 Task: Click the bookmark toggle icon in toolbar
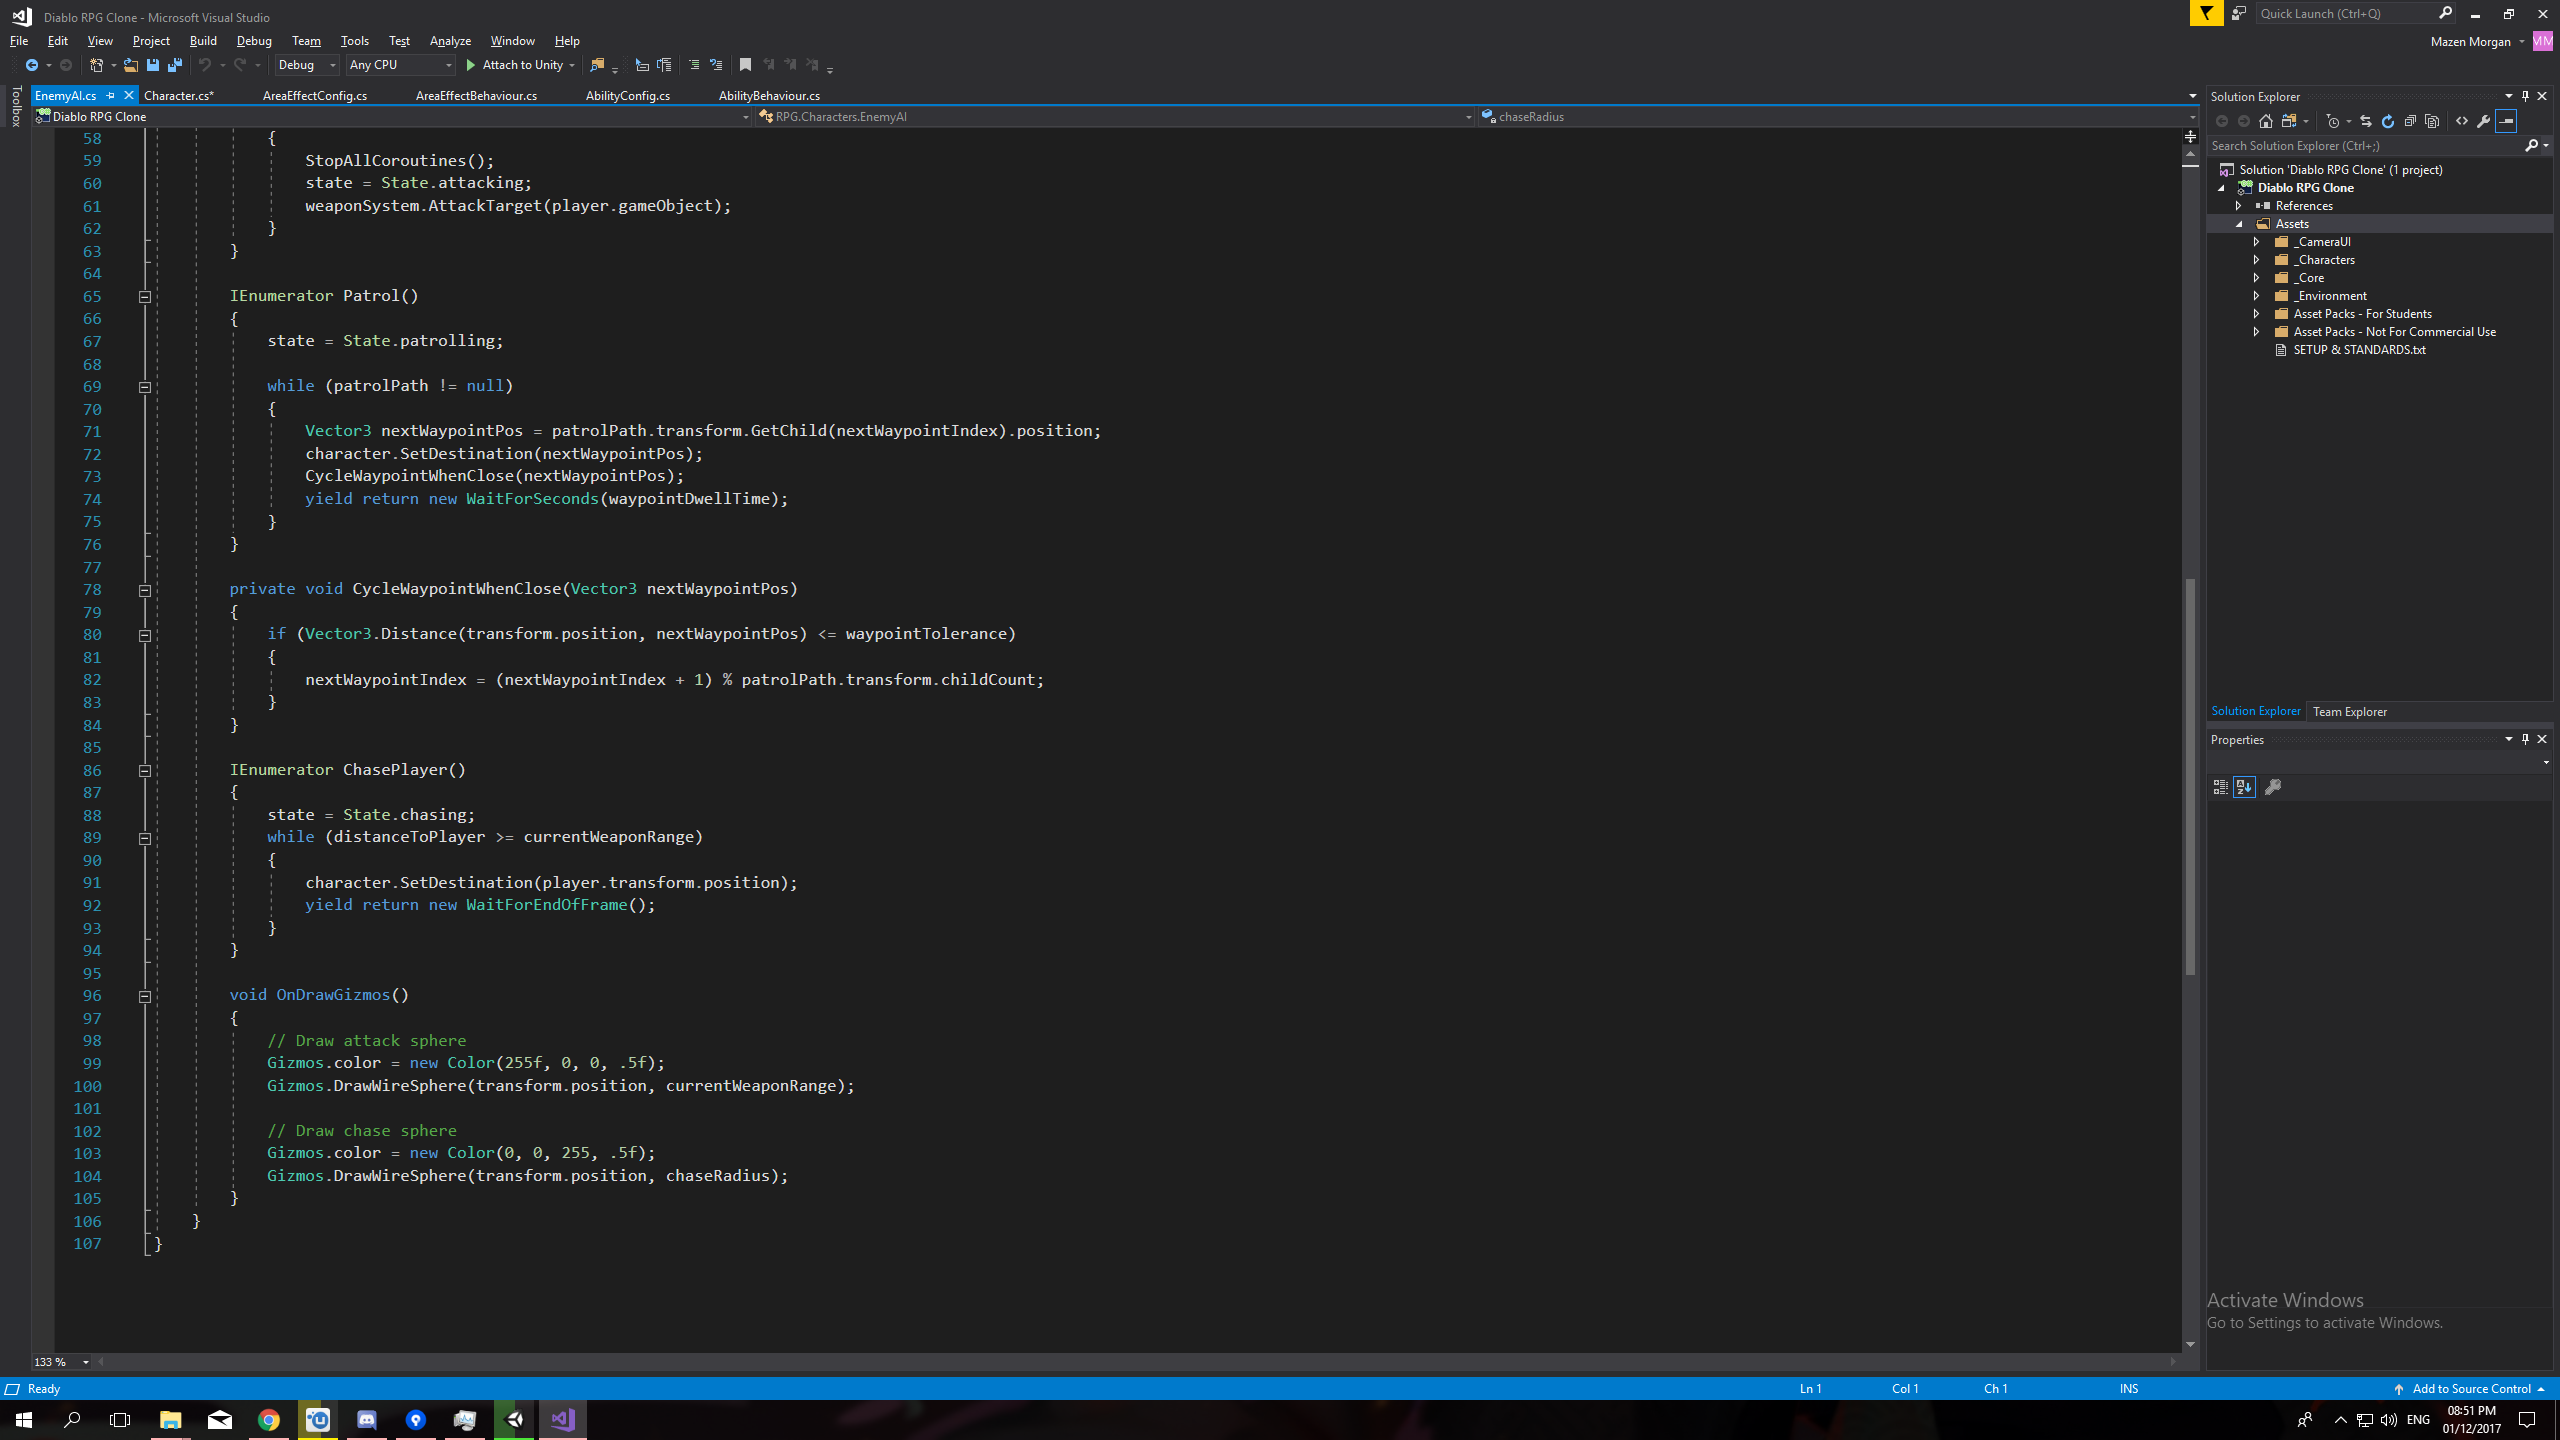[x=745, y=65]
